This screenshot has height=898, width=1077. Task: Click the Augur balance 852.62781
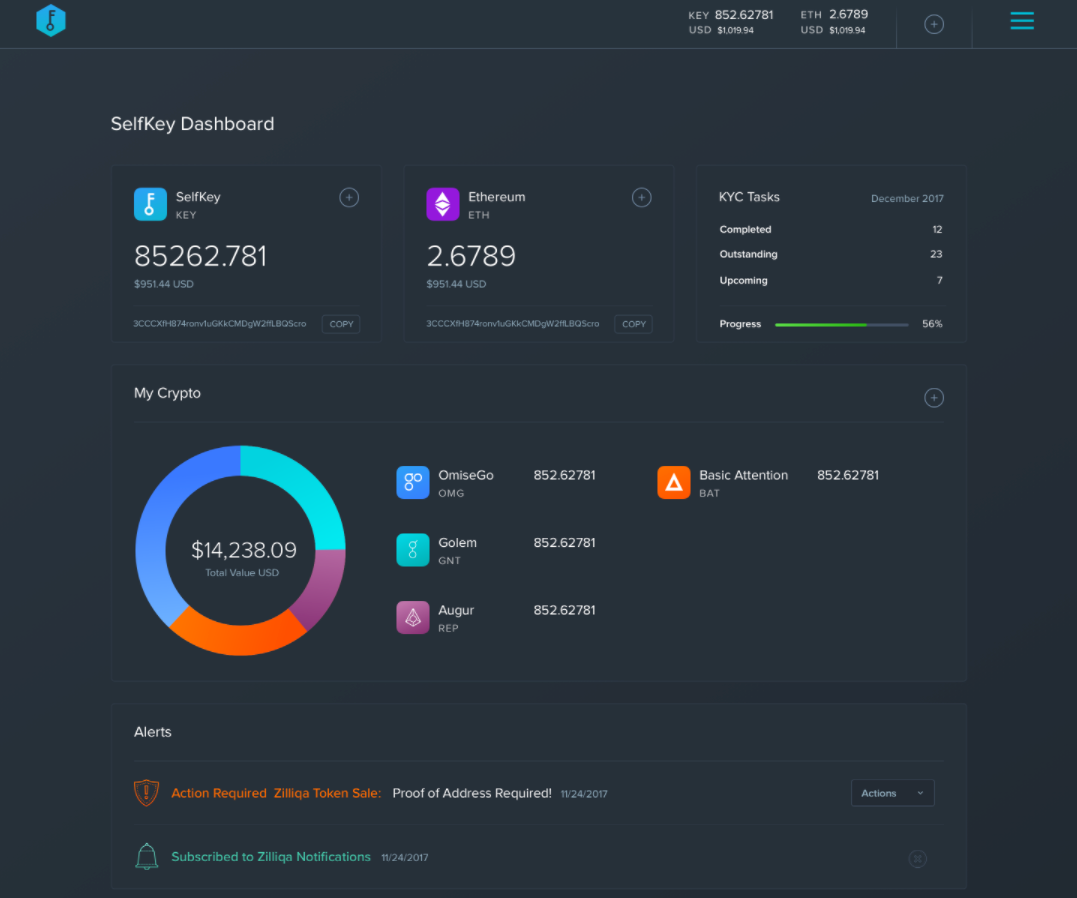click(x=565, y=610)
